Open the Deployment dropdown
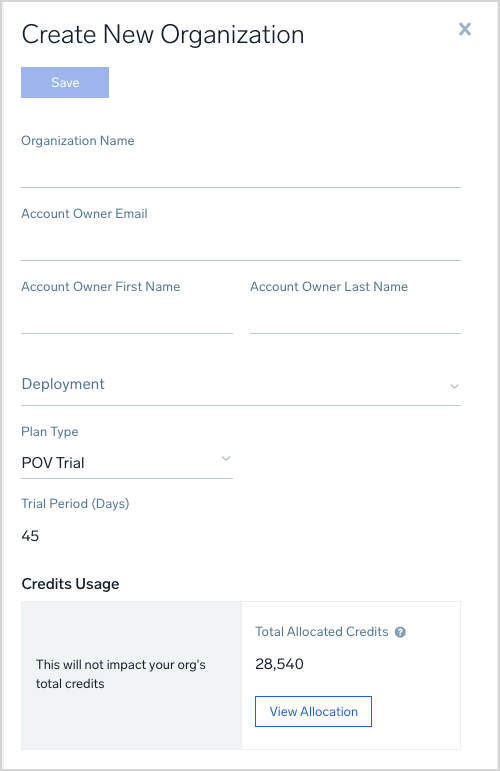The image size is (500, 771). (241, 385)
